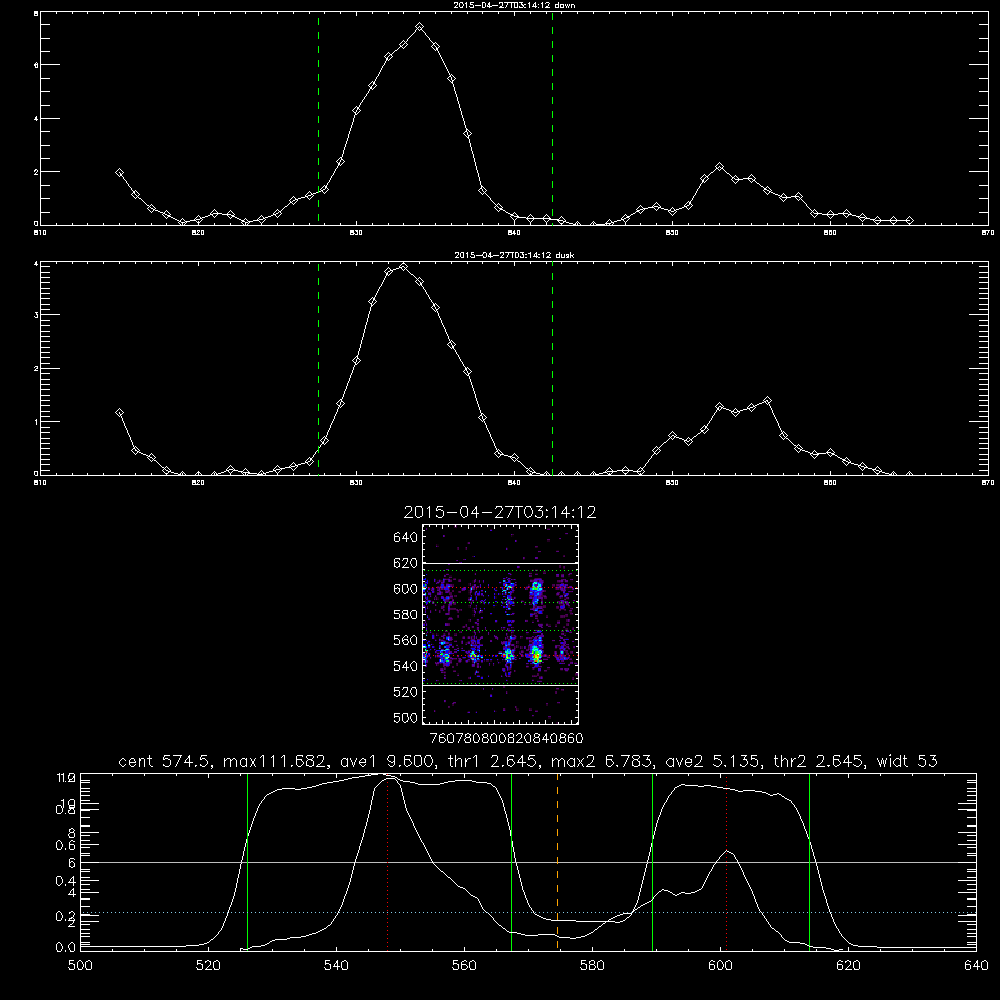This screenshot has height=1000, width=1000.
Task: Click the x-axis label '540' of the bottom plot
Action: pos(336,966)
